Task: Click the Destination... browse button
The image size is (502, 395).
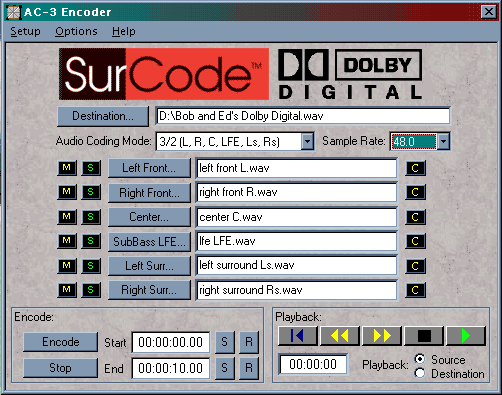Action: 103,116
